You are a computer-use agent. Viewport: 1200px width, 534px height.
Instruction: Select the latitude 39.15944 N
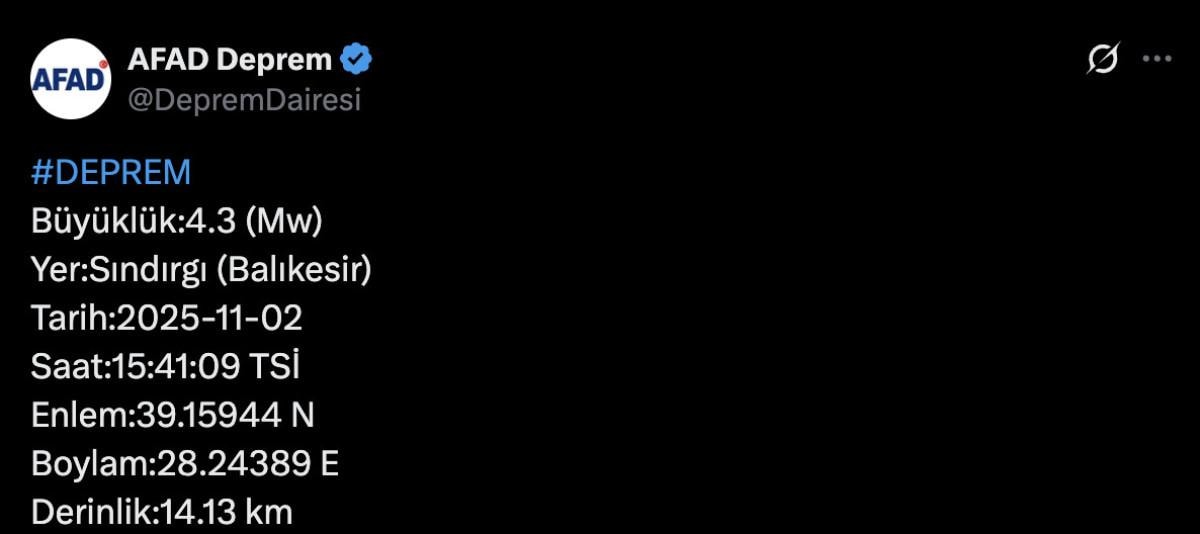pos(223,416)
